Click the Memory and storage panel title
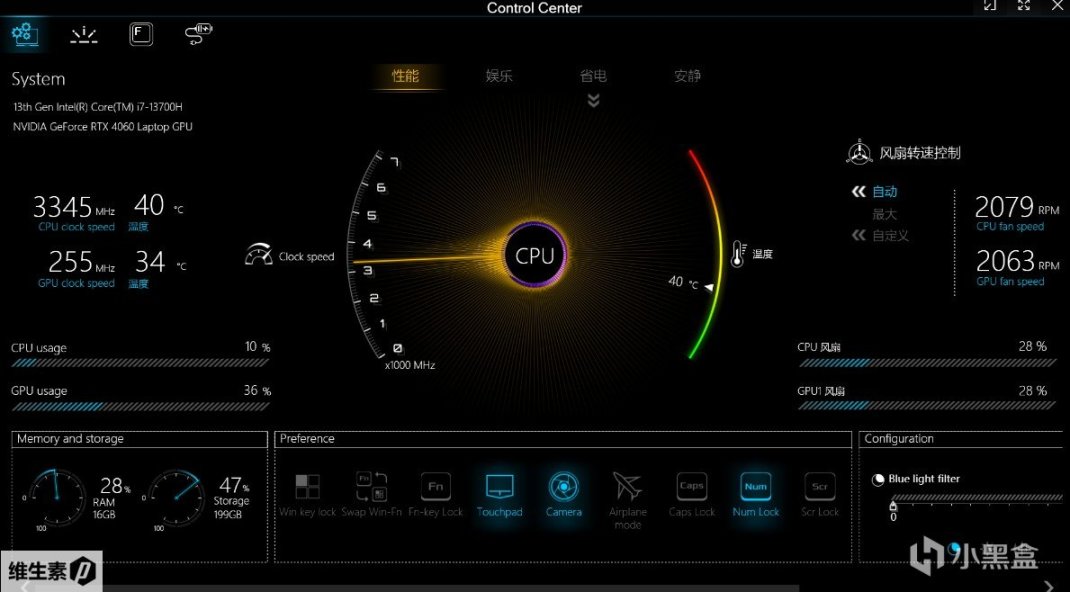1070x592 pixels. coord(70,439)
